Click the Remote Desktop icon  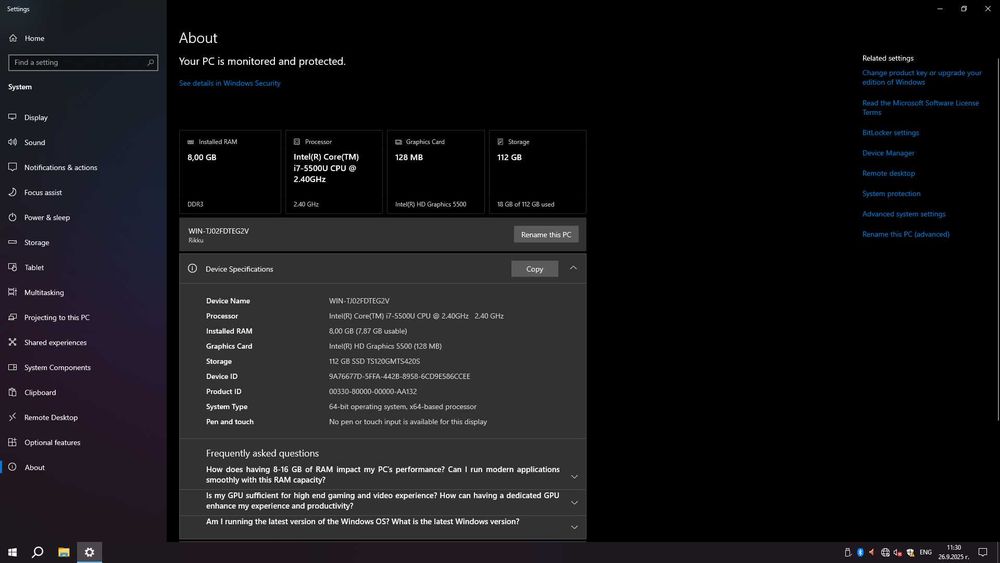point(12,417)
